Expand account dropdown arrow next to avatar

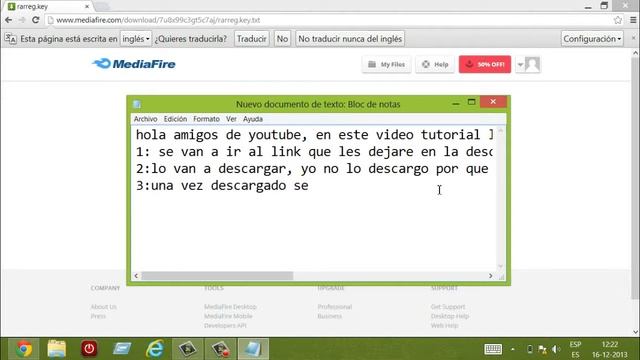(520, 64)
